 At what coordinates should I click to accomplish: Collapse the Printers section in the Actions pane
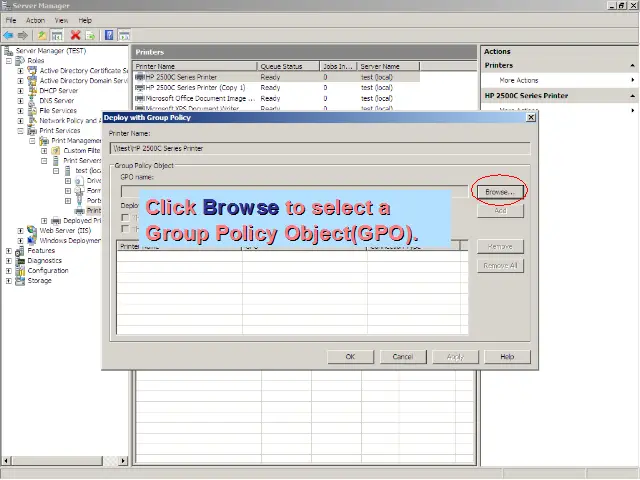[x=632, y=65]
